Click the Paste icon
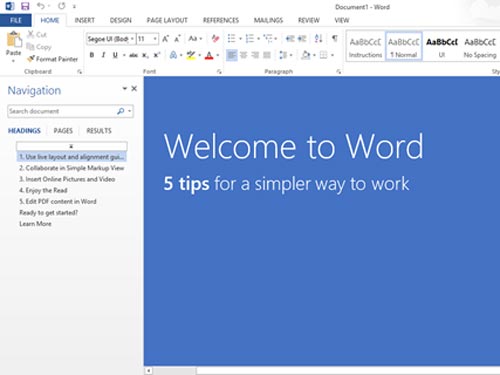This screenshot has width=500, height=375. click(13, 40)
